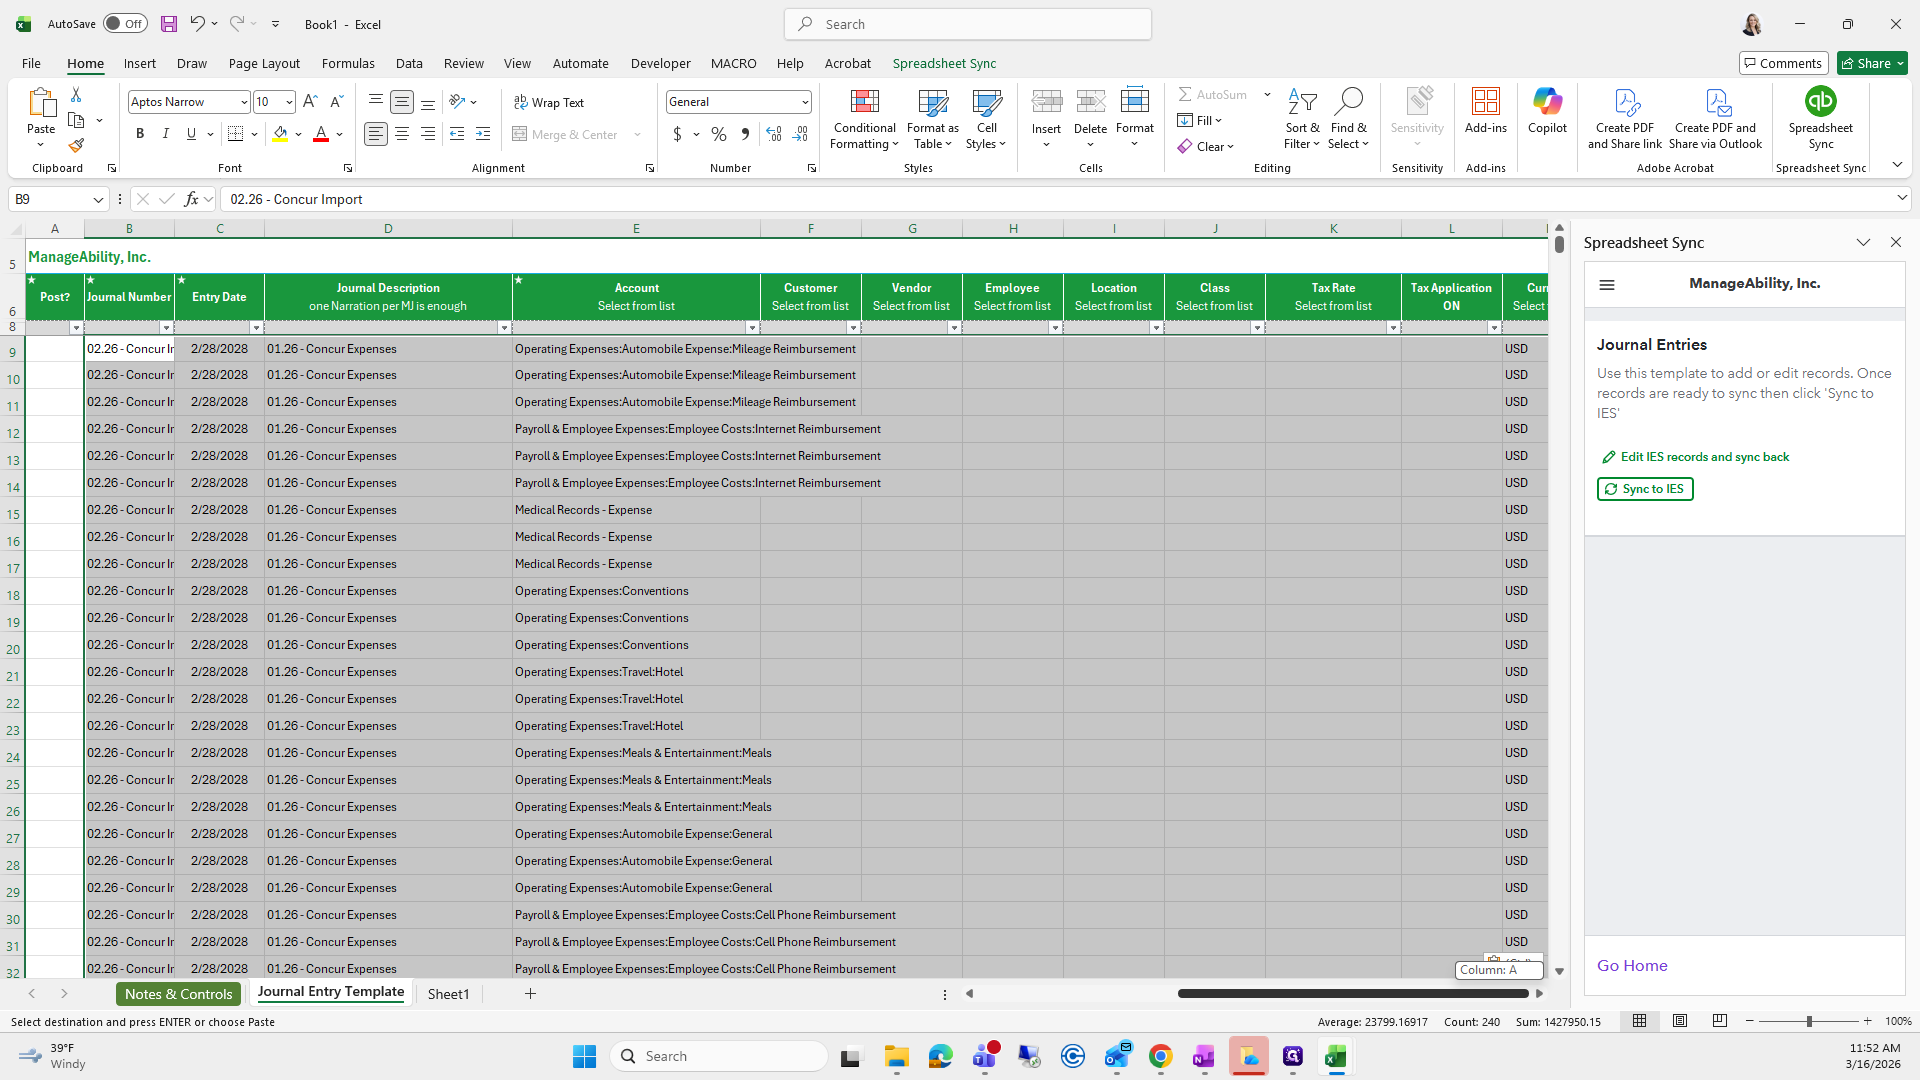The width and height of the screenshot is (1920, 1080).
Task: Click the Go Home link
Action: click(x=1632, y=966)
